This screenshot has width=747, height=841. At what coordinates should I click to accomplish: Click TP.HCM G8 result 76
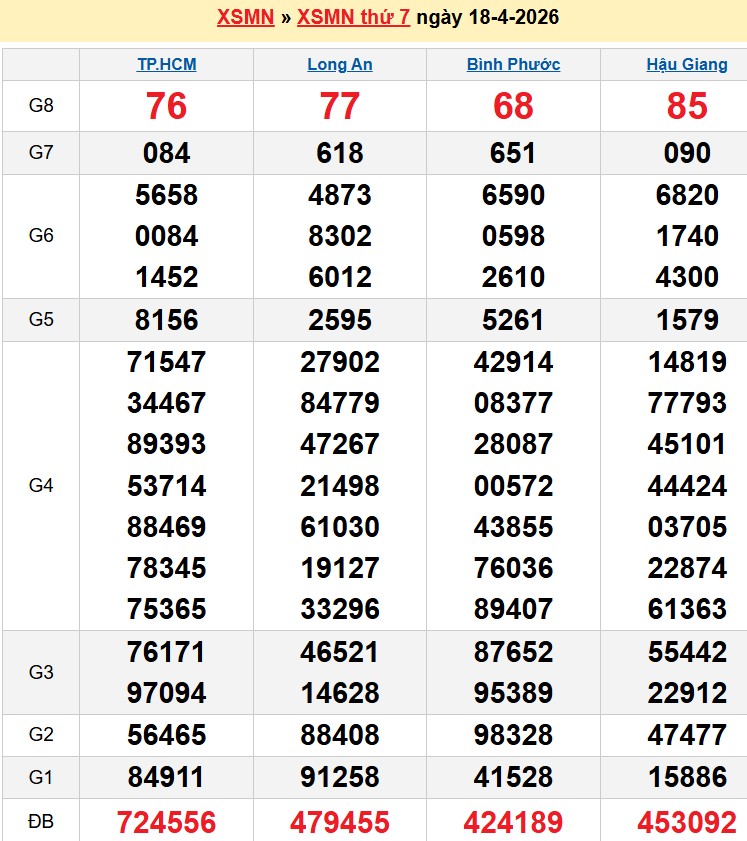[166, 106]
